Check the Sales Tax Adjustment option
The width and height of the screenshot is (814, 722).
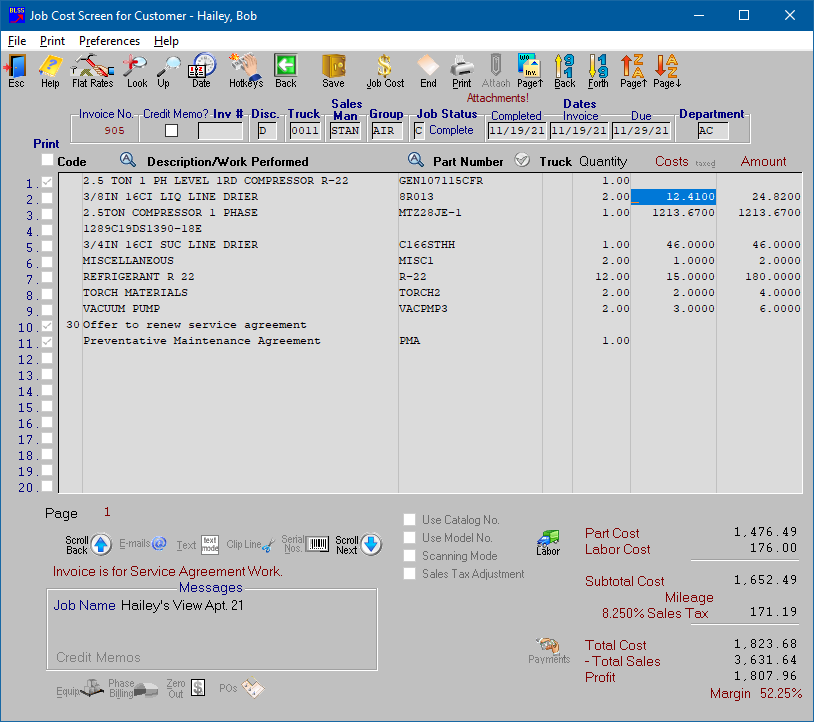click(x=410, y=573)
